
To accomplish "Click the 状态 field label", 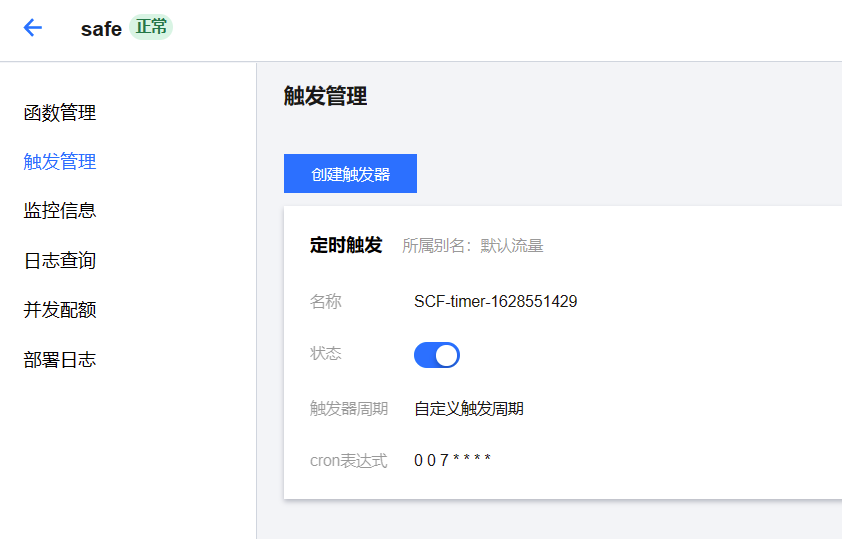I will pyautogui.click(x=325, y=353).
